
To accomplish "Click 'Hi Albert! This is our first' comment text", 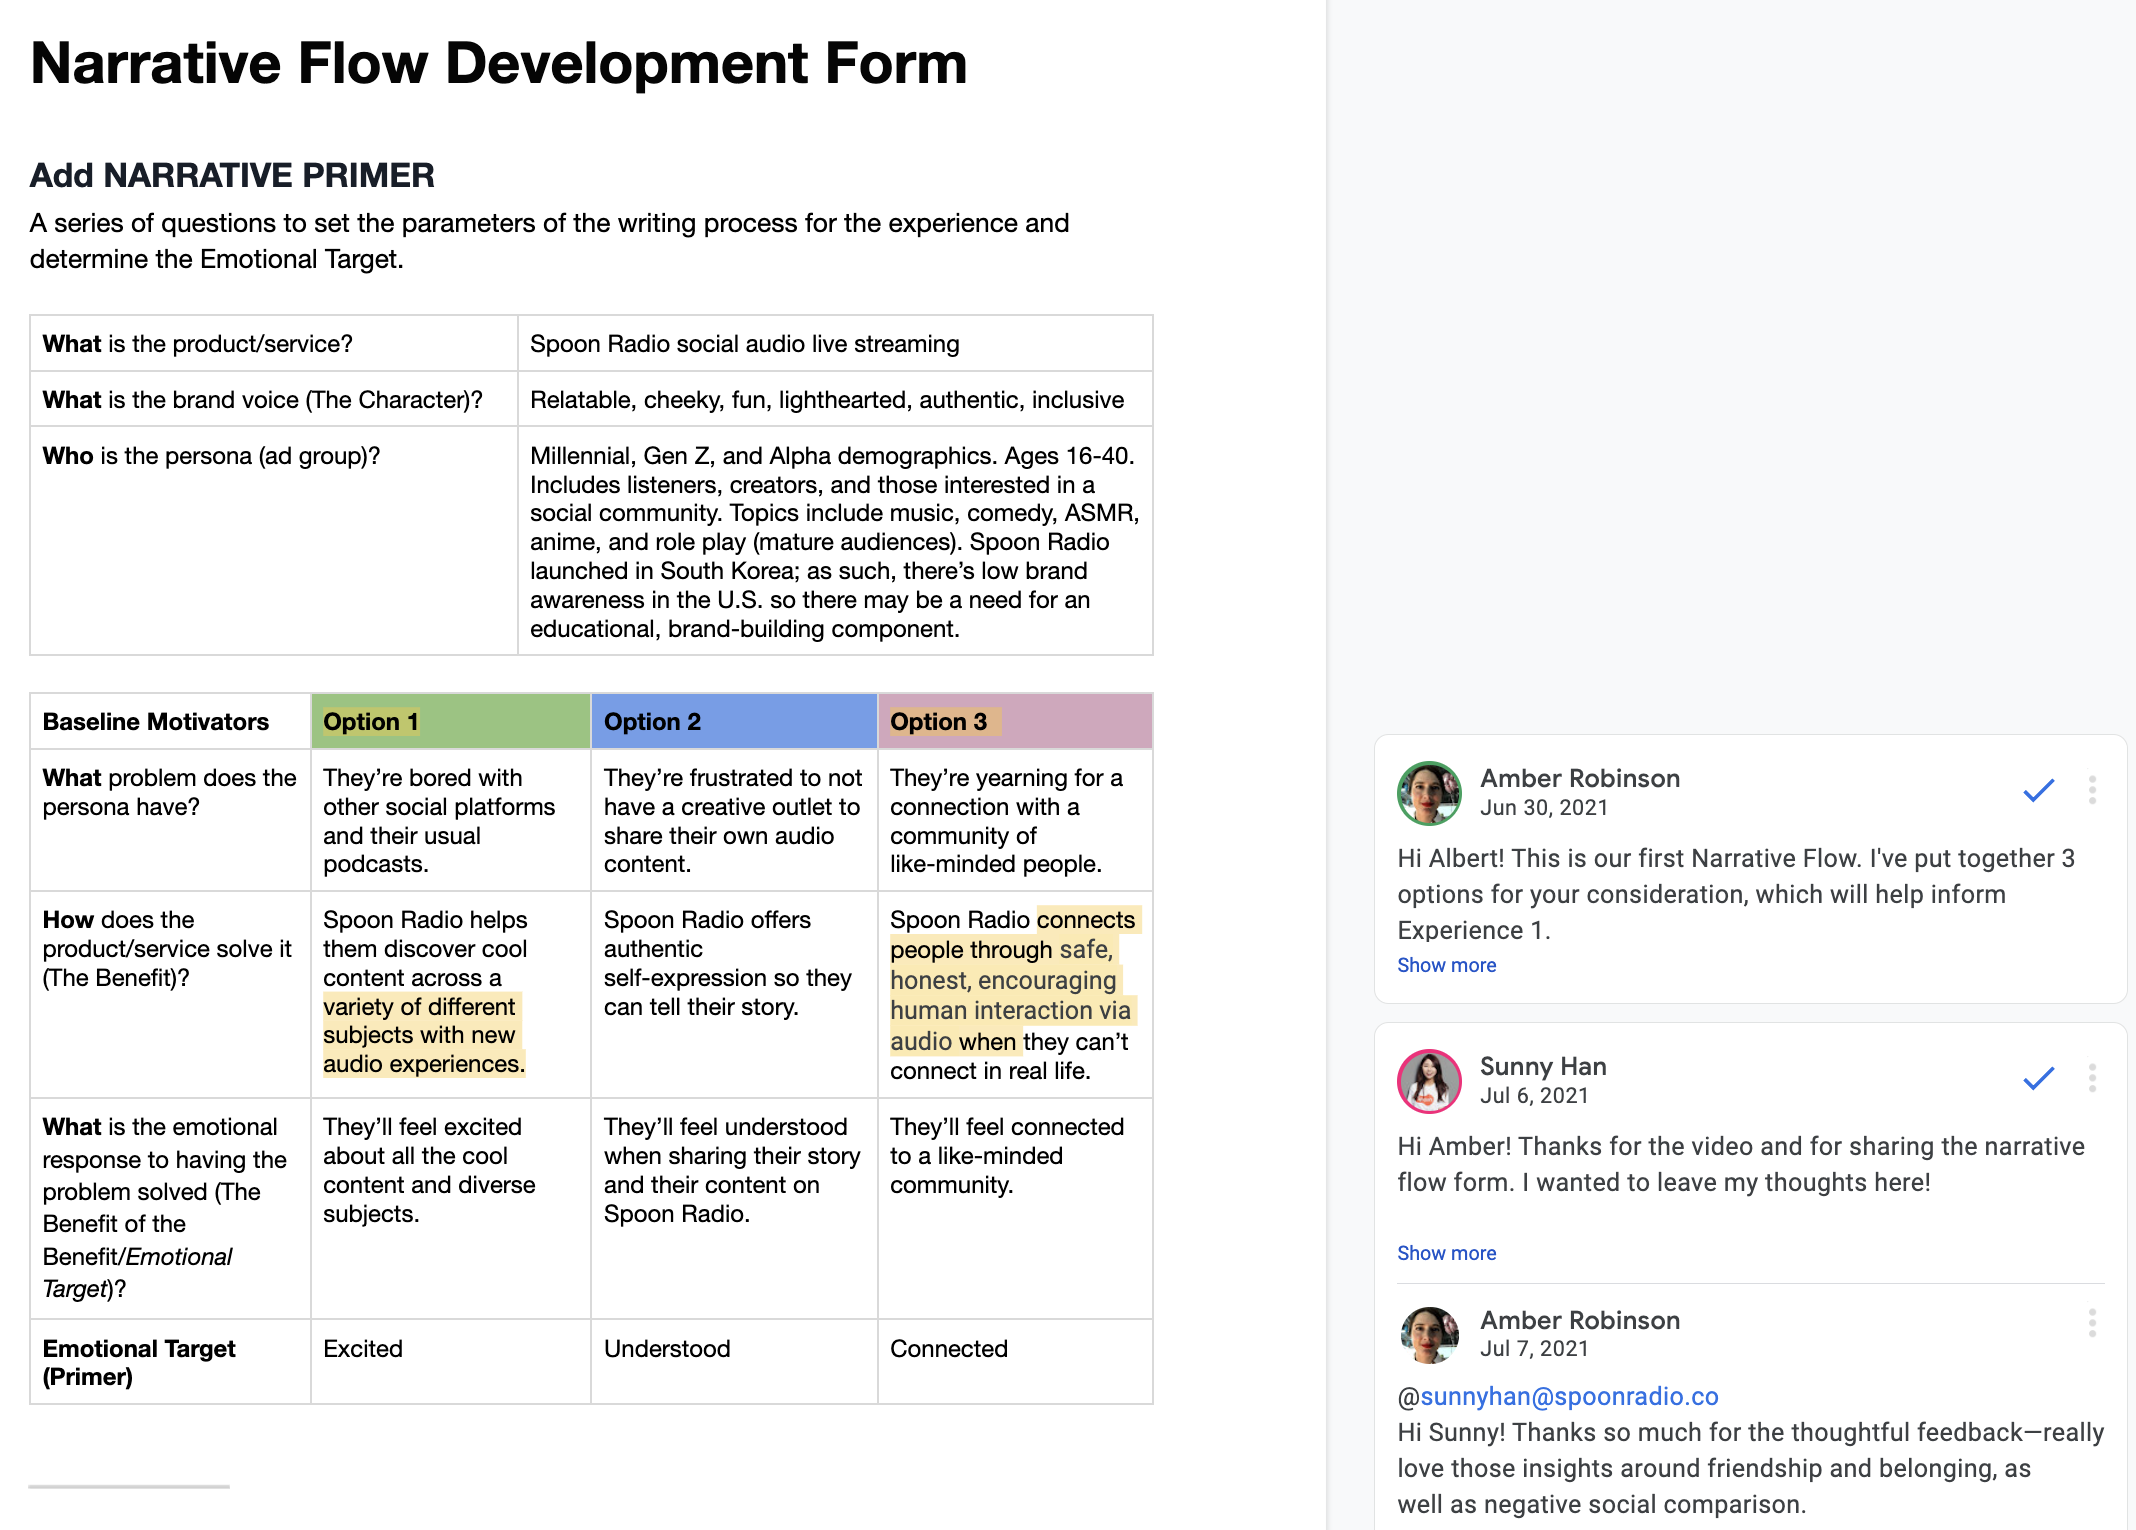I will tap(1736, 894).
